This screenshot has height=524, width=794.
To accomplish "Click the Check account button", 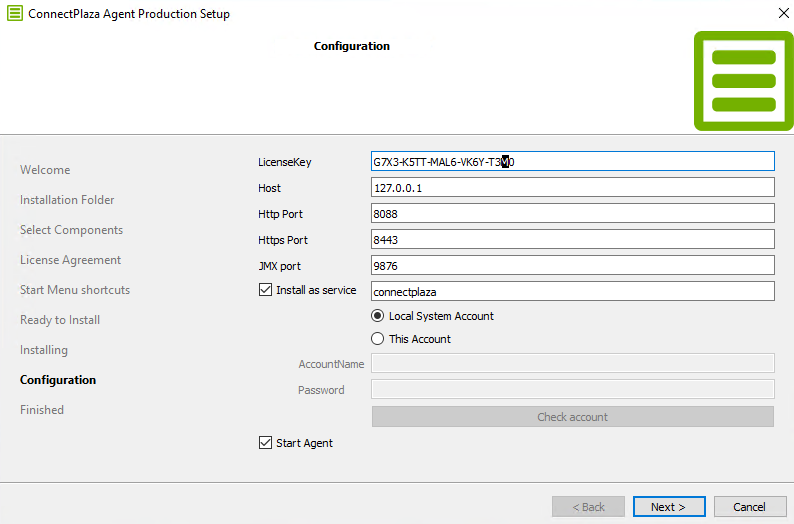I will pyautogui.click(x=573, y=417).
